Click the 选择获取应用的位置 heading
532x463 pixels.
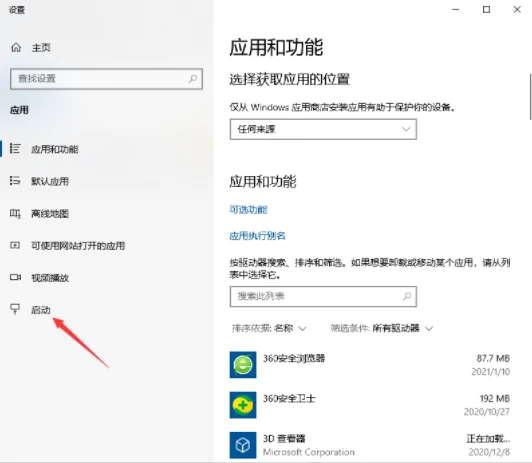click(289, 79)
